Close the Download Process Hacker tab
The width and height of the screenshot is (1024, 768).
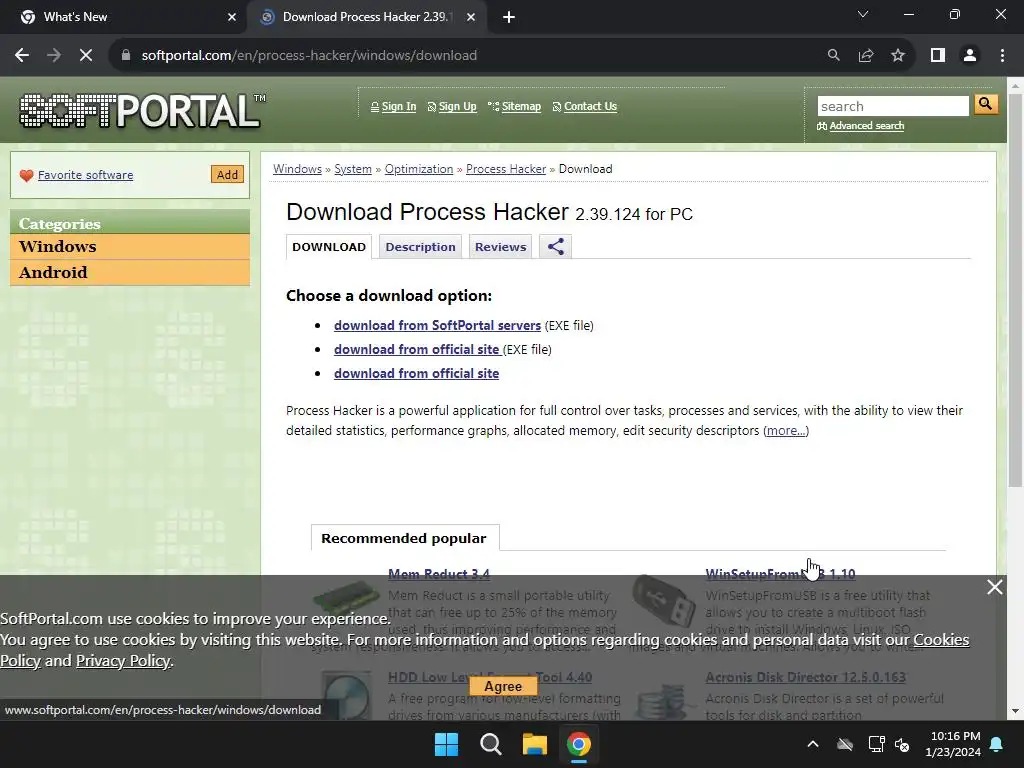click(x=471, y=18)
